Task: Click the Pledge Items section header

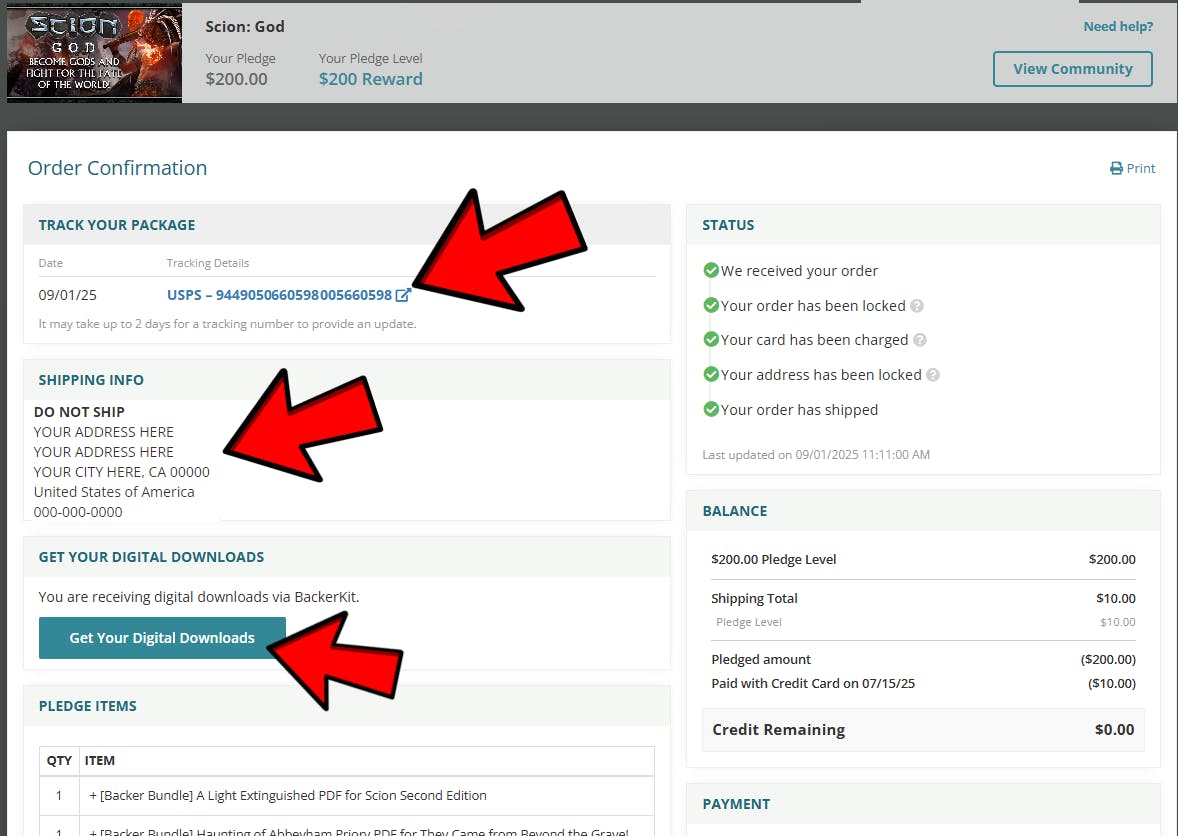Action: click(x=88, y=706)
